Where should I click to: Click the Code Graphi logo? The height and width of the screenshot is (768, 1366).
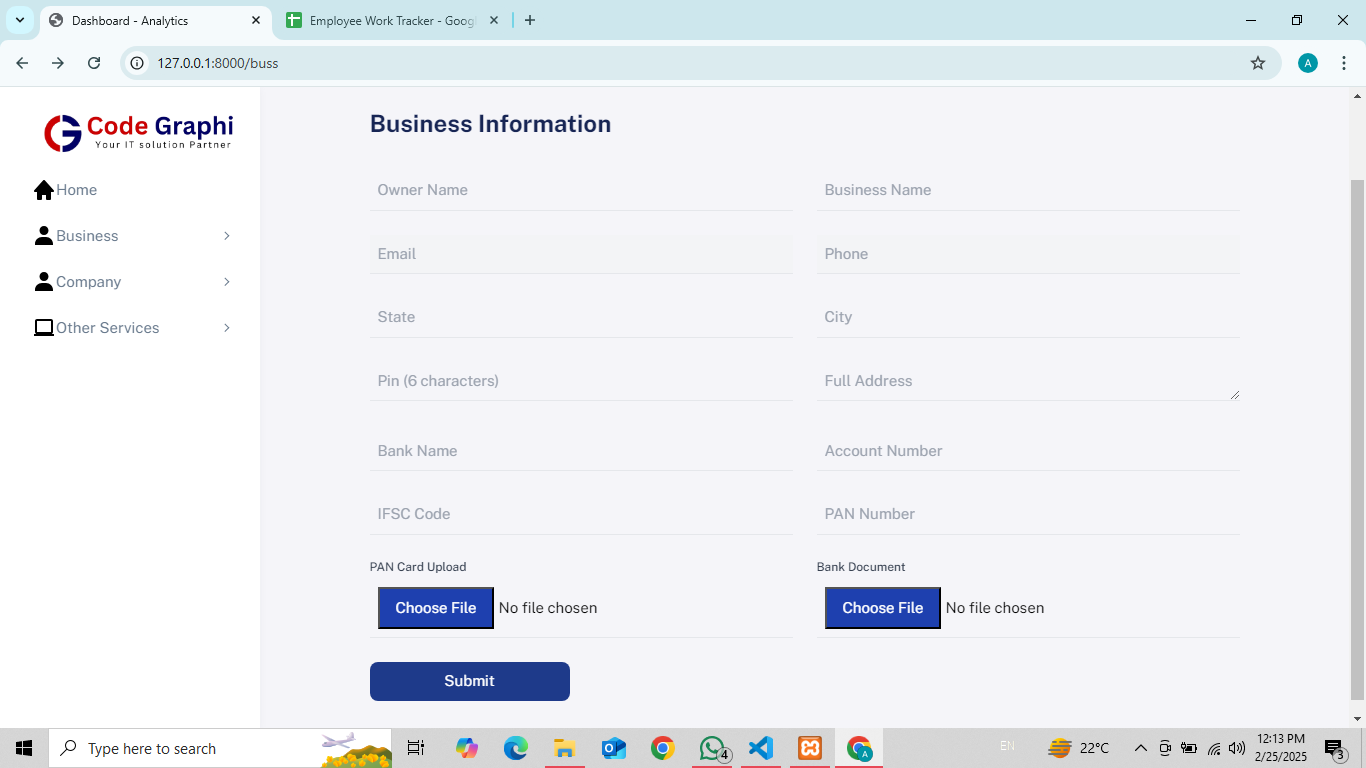point(138,132)
